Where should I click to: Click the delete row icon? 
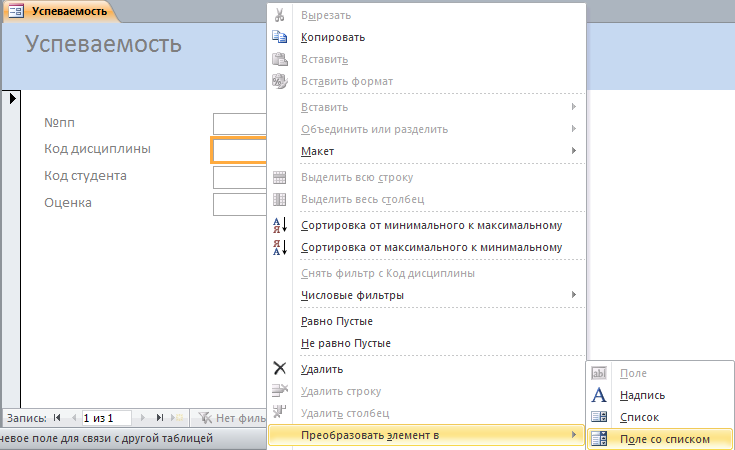coord(280,390)
